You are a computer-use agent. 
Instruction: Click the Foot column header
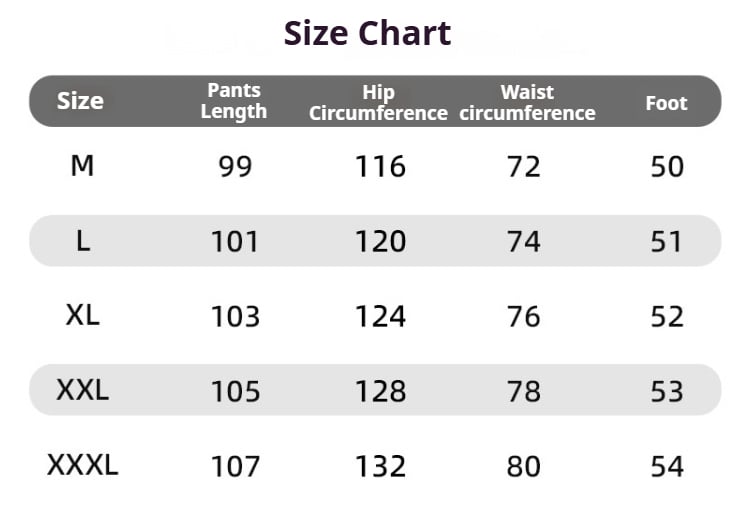point(666,103)
